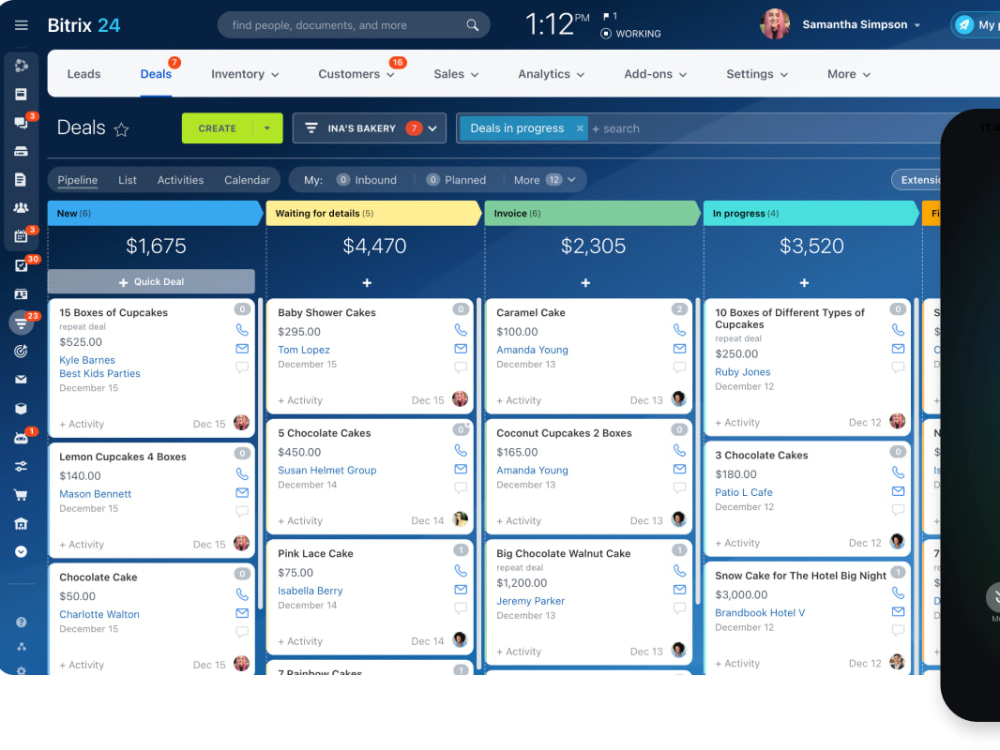Viewport: 1000px width, 750px height.
Task: Call contact on 15 Boxes of Cupcakes
Action: tap(242, 330)
